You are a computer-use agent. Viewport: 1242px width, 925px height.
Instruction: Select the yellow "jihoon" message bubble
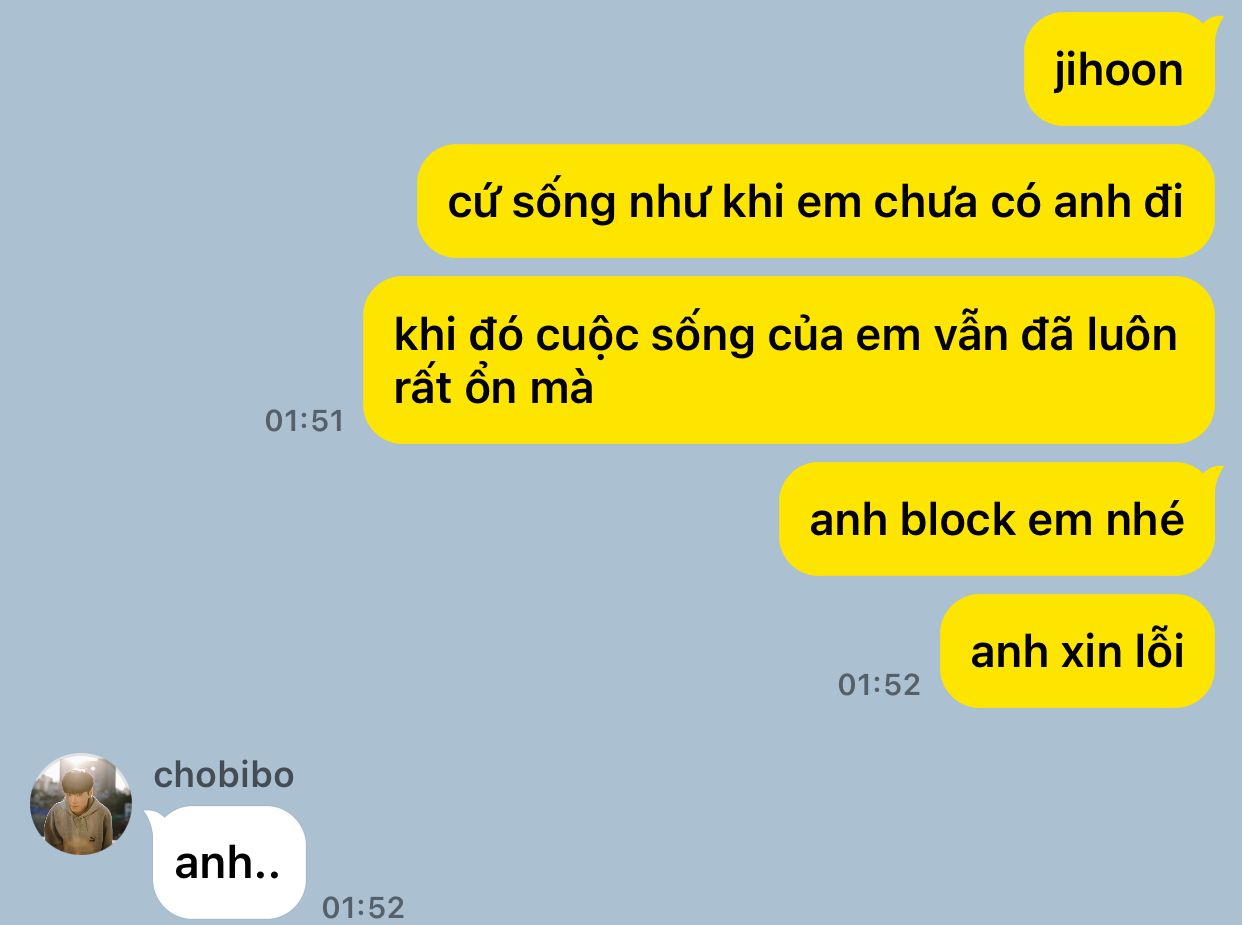(x=1119, y=69)
